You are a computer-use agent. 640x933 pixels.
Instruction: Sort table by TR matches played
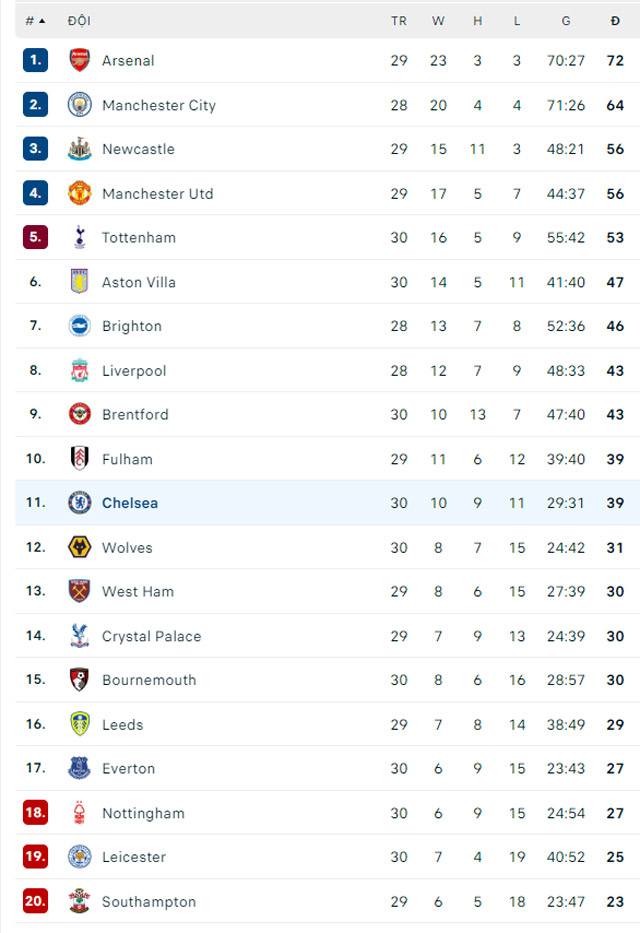(x=399, y=20)
